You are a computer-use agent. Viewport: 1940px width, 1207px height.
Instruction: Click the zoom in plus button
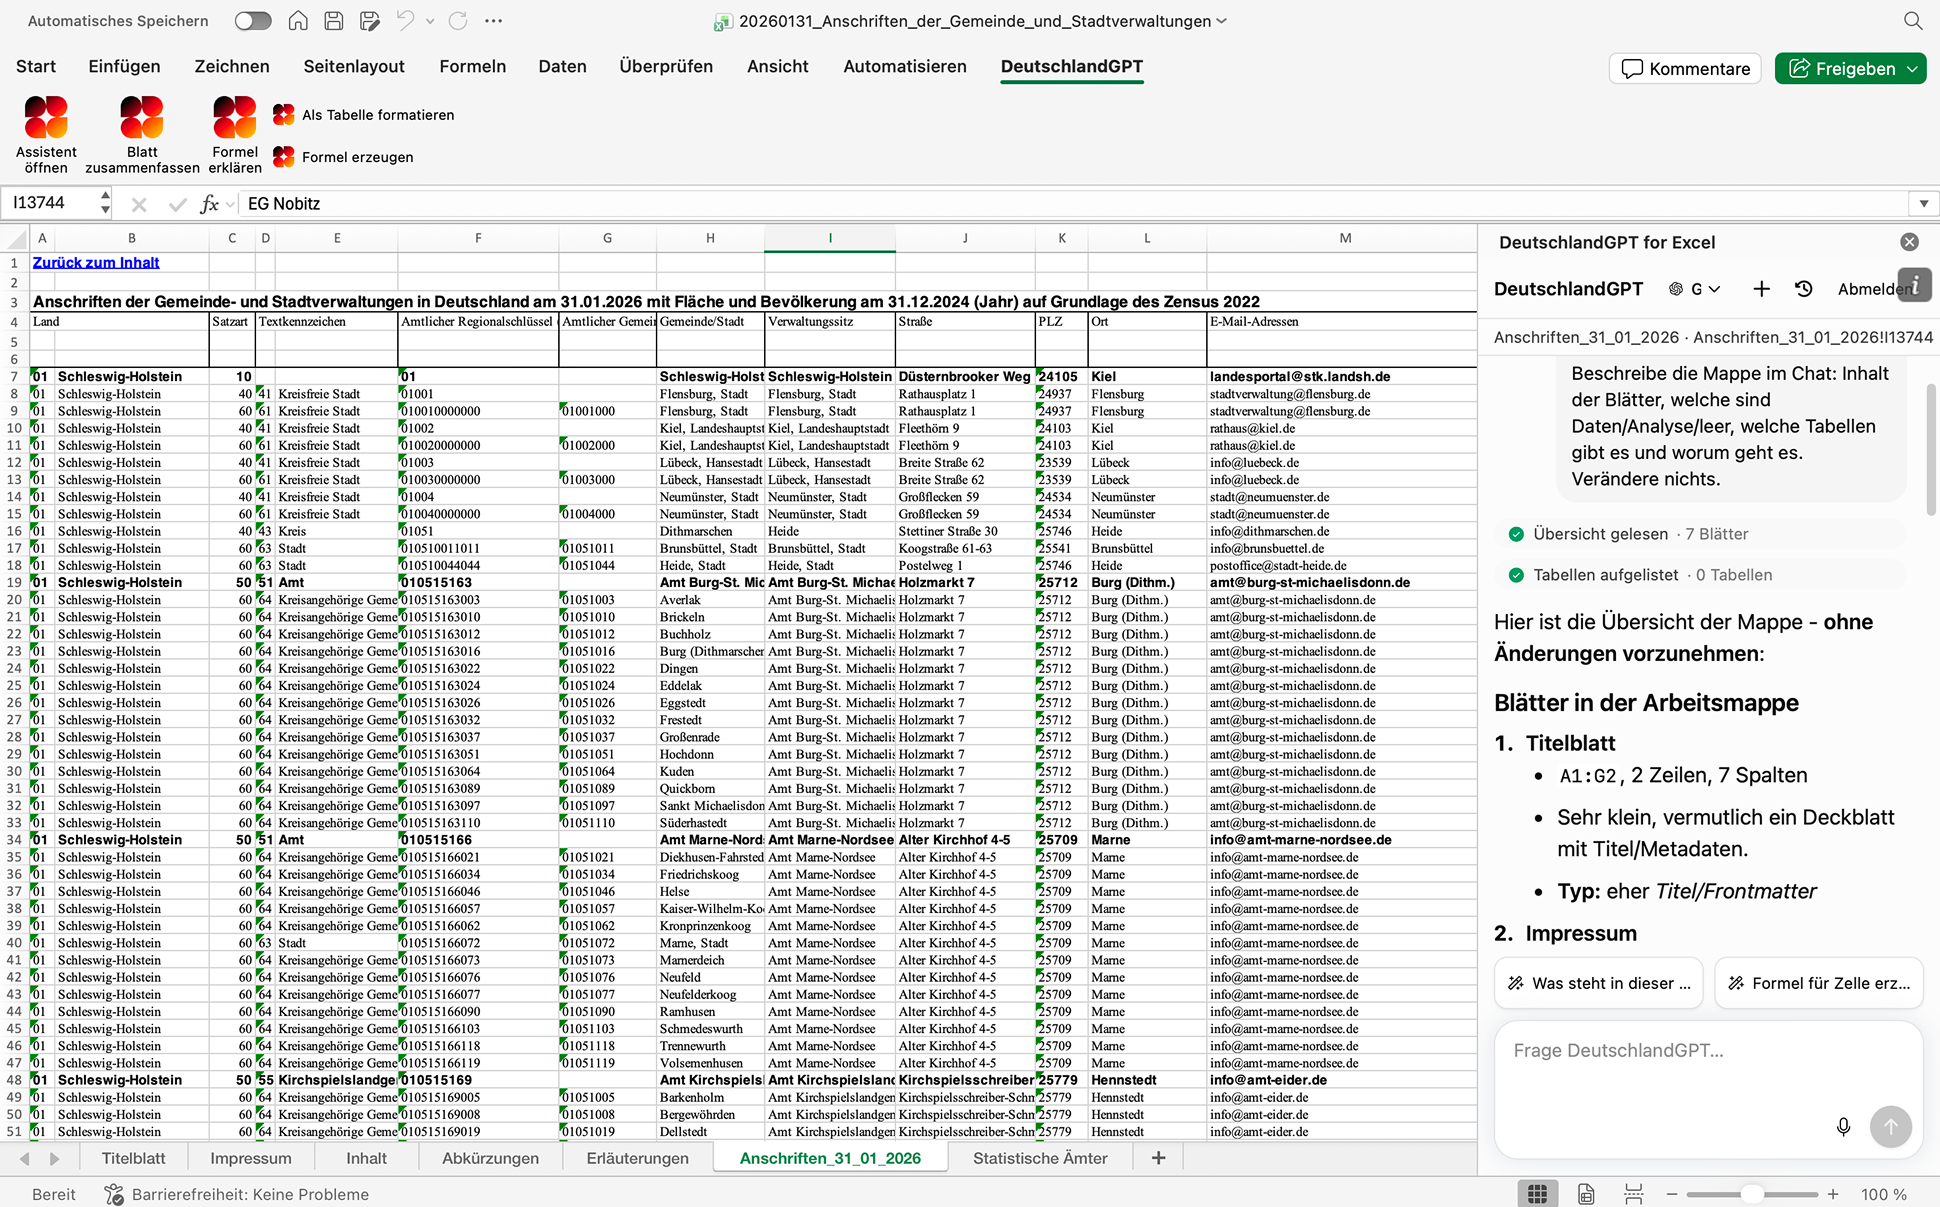[1833, 1194]
